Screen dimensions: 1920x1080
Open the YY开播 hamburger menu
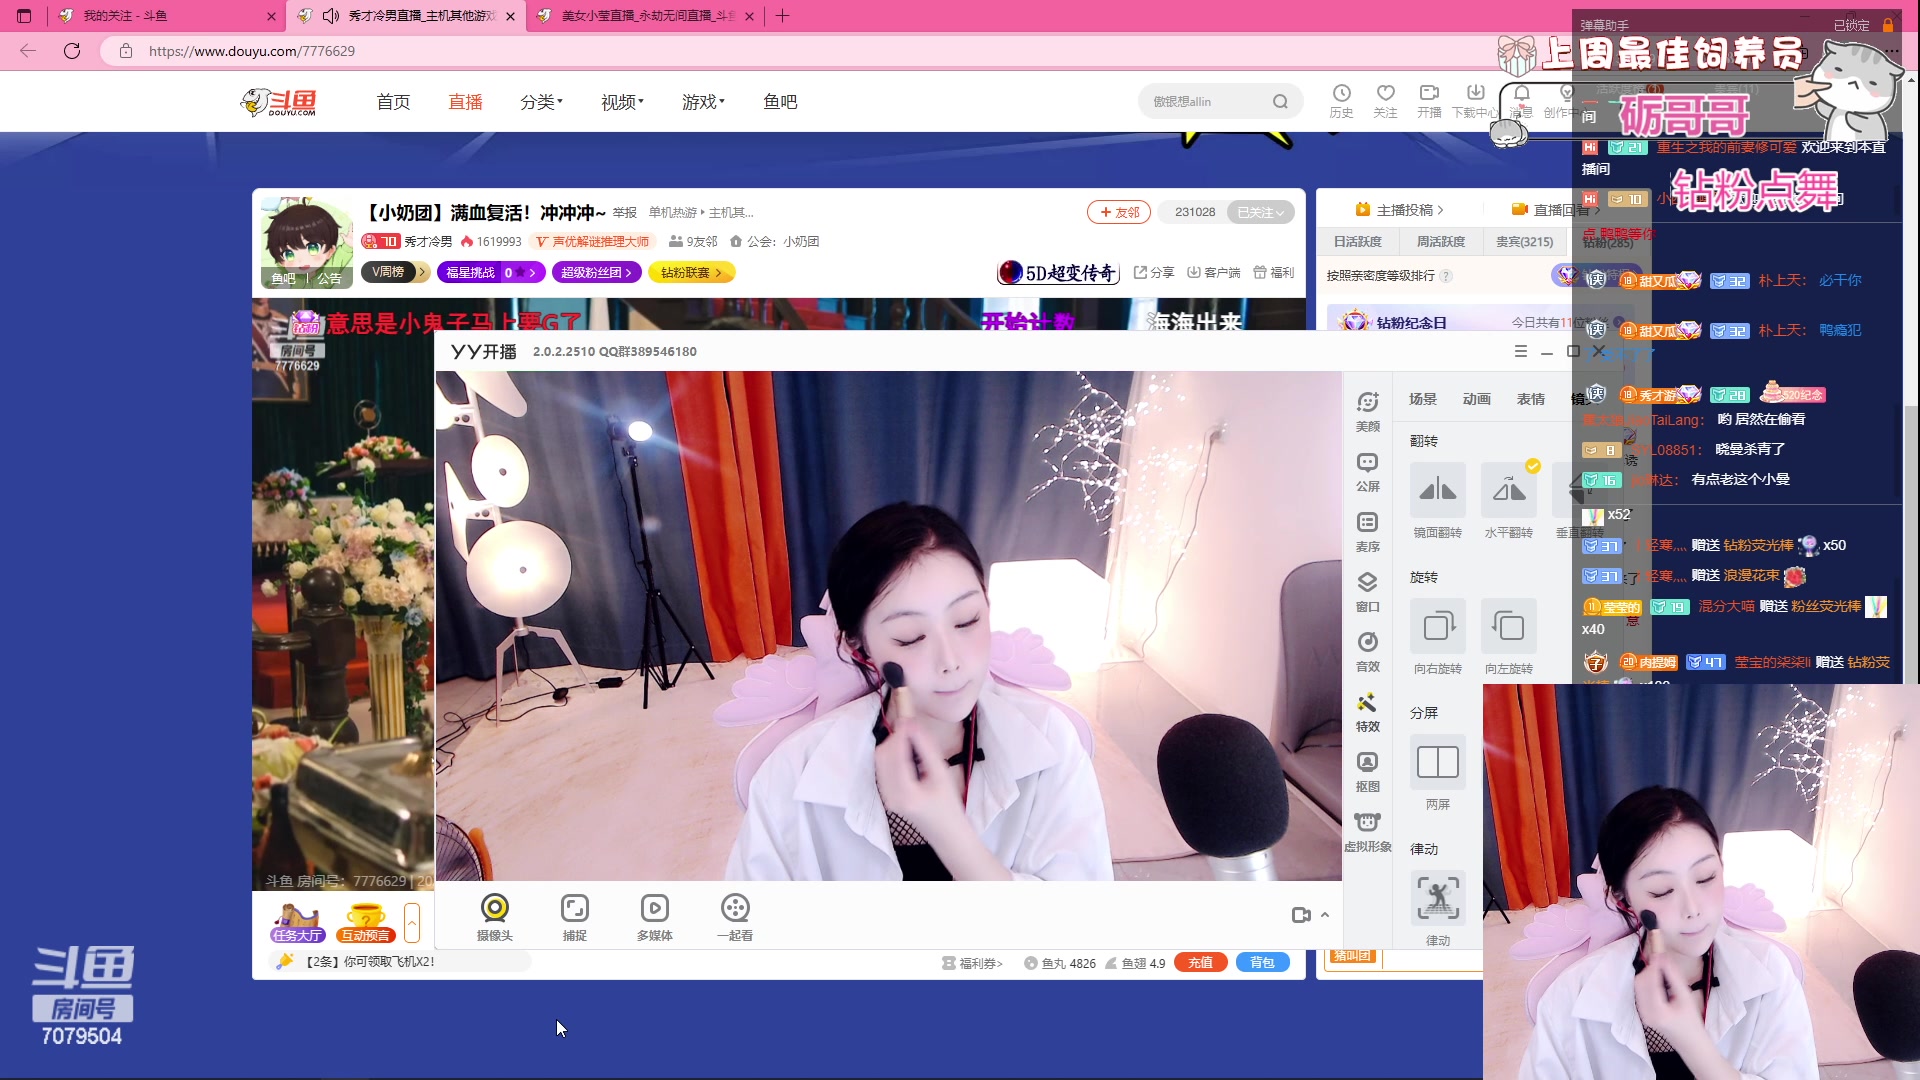click(x=1520, y=351)
